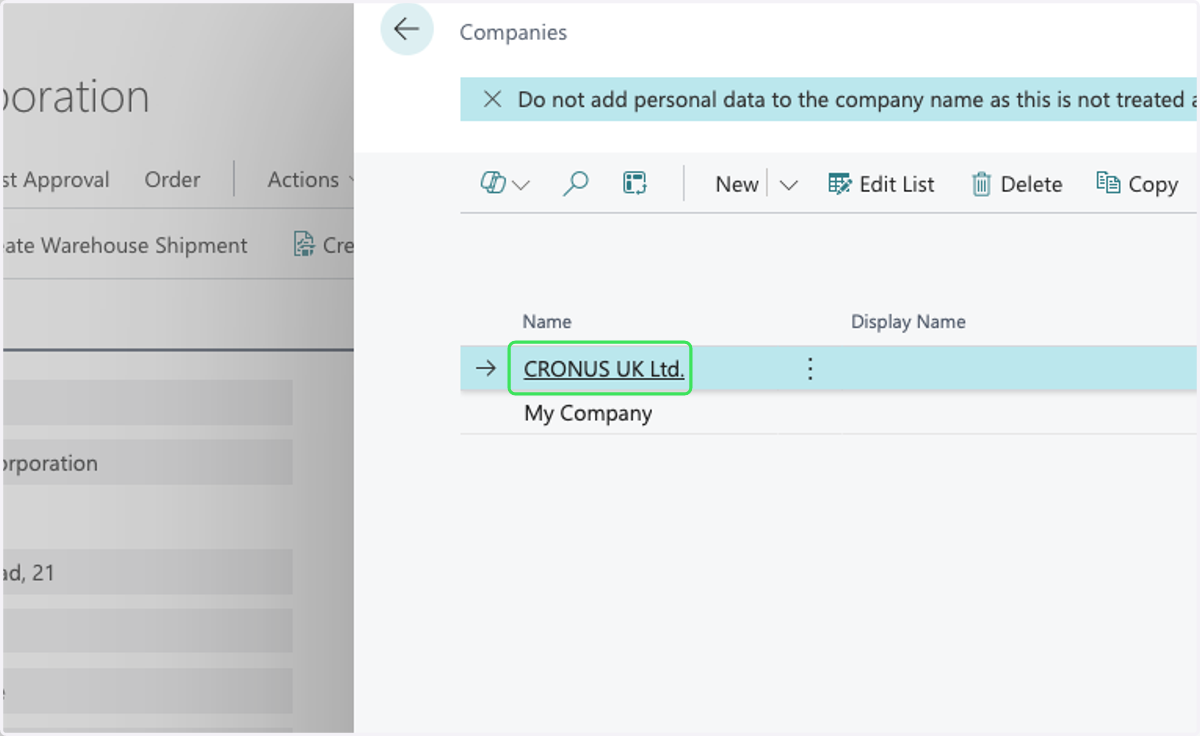This screenshot has width=1200, height=736.
Task: Delete the selected company
Action: (1017, 184)
